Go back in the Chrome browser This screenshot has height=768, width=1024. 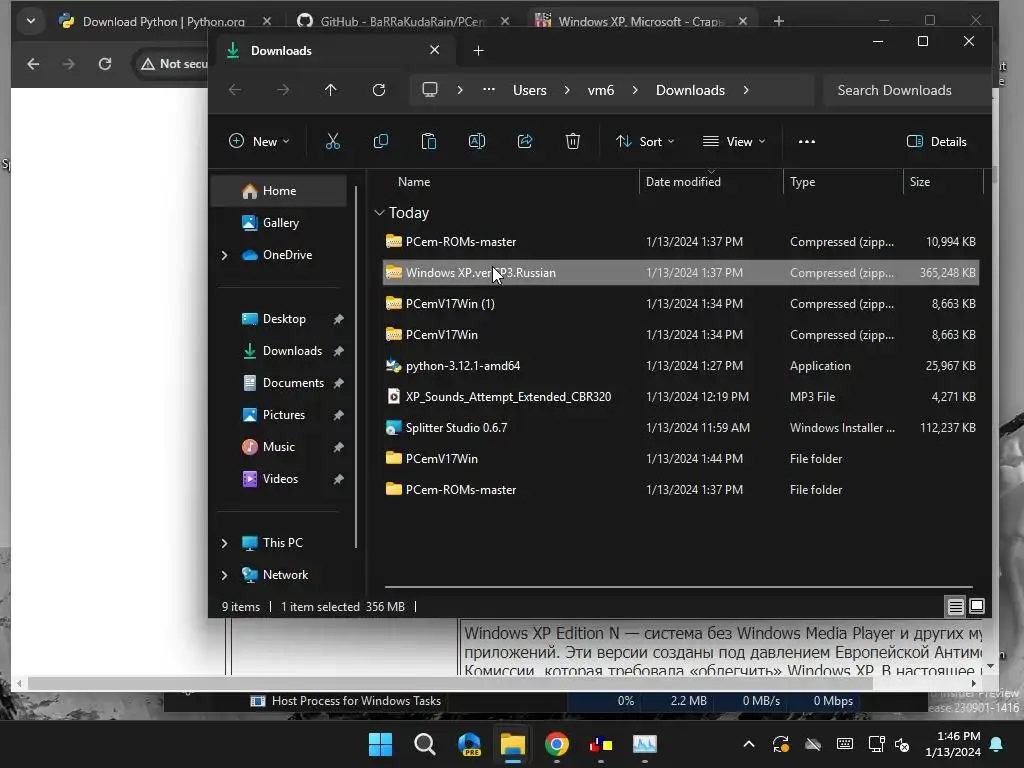(33, 64)
